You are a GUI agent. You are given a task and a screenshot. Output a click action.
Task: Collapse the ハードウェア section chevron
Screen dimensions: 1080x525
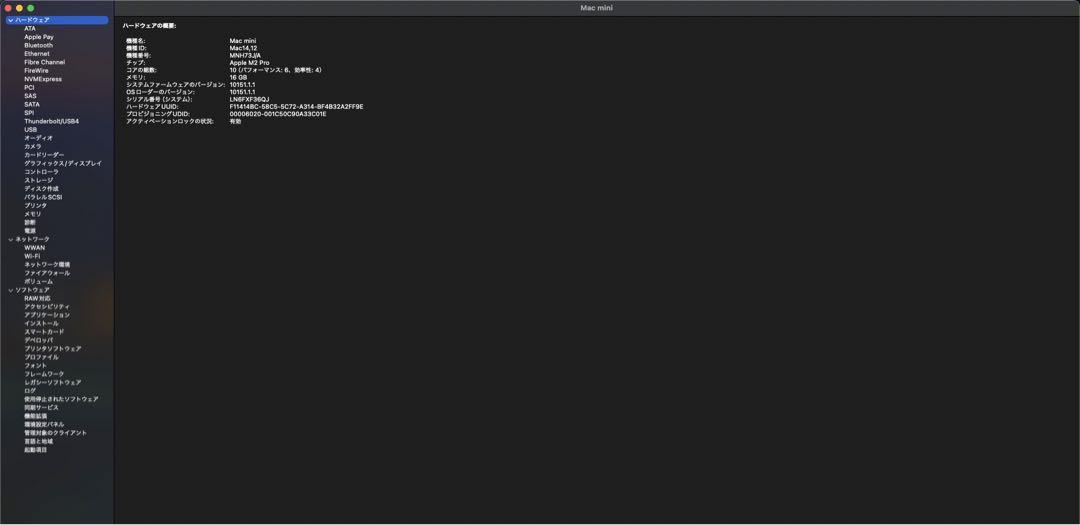click(x=10, y=20)
